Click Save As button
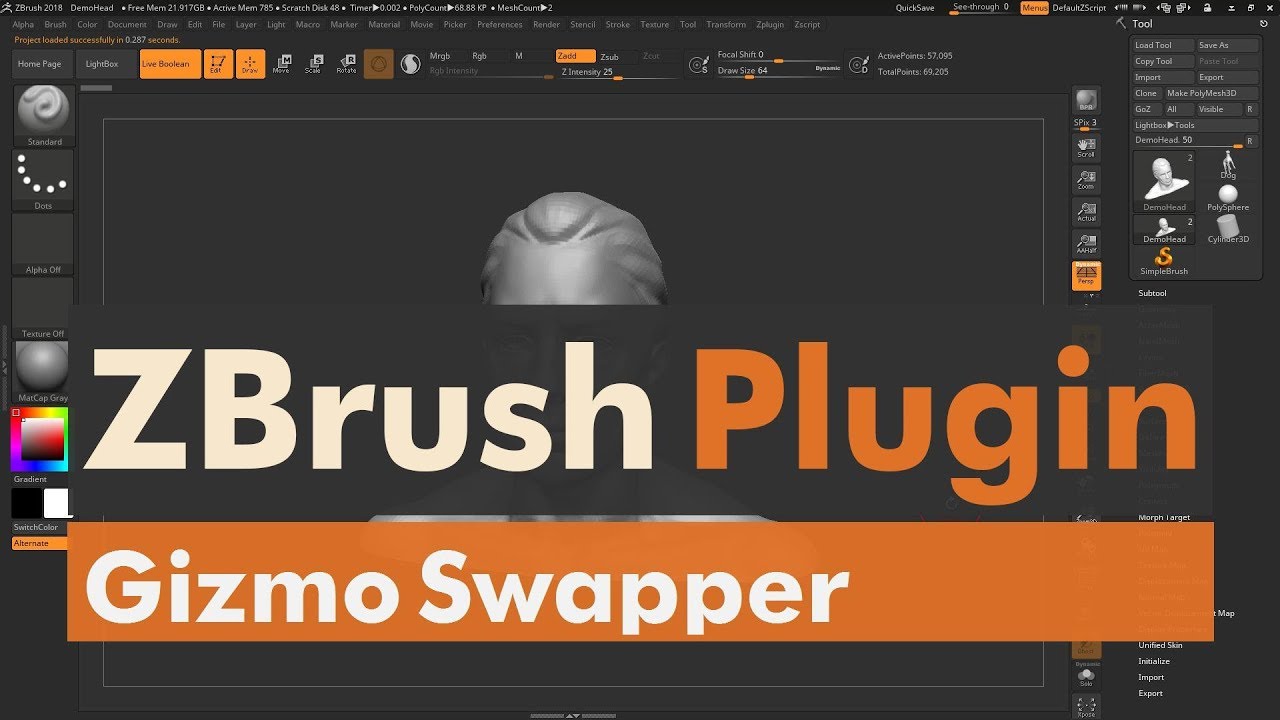This screenshot has height=720, width=1280. pyautogui.click(x=1226, y=45)
